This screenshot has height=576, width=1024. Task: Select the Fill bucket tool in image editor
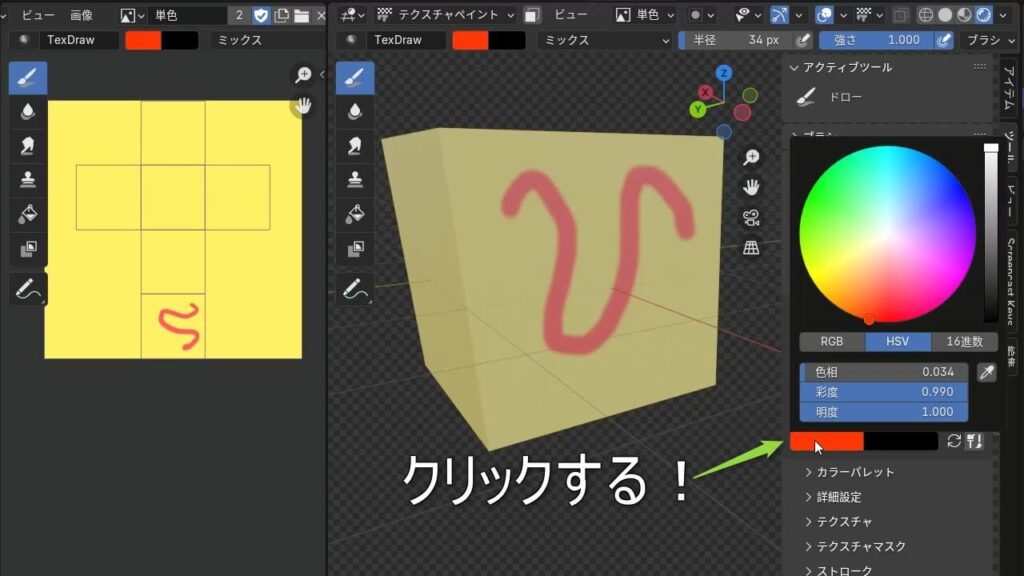27,214
